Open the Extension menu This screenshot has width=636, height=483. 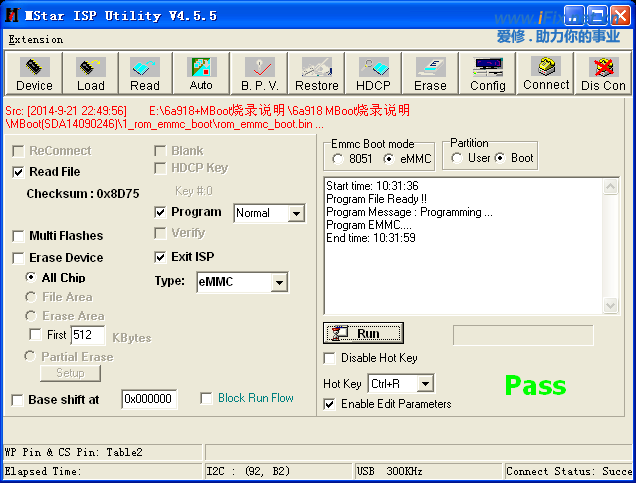pos(35,40)
